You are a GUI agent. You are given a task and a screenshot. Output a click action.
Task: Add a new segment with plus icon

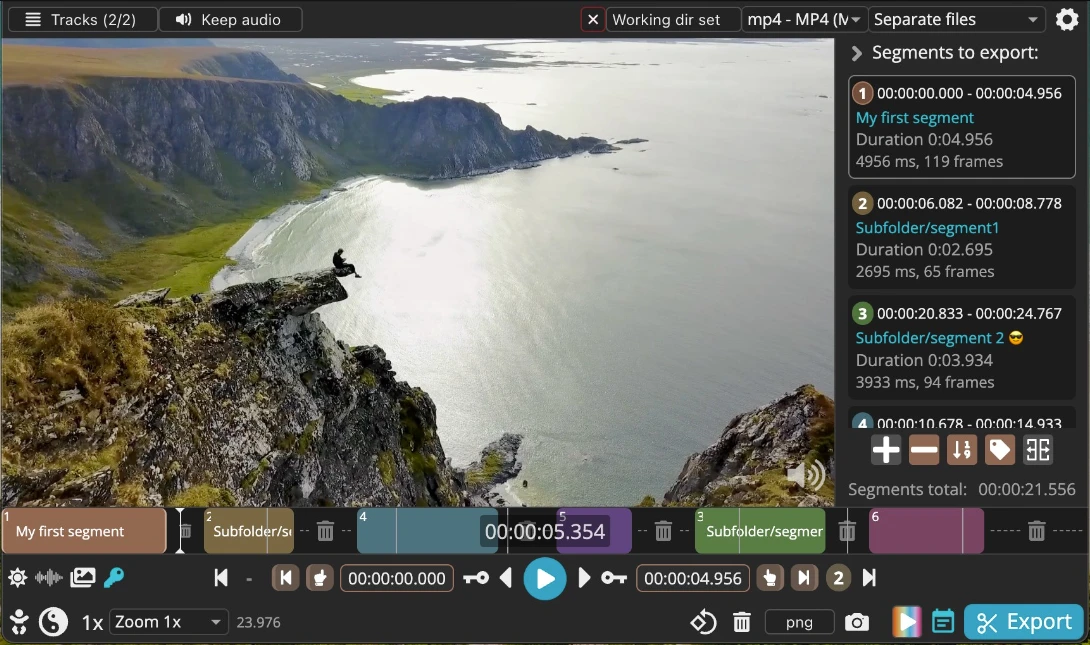[x=886, y=450]
